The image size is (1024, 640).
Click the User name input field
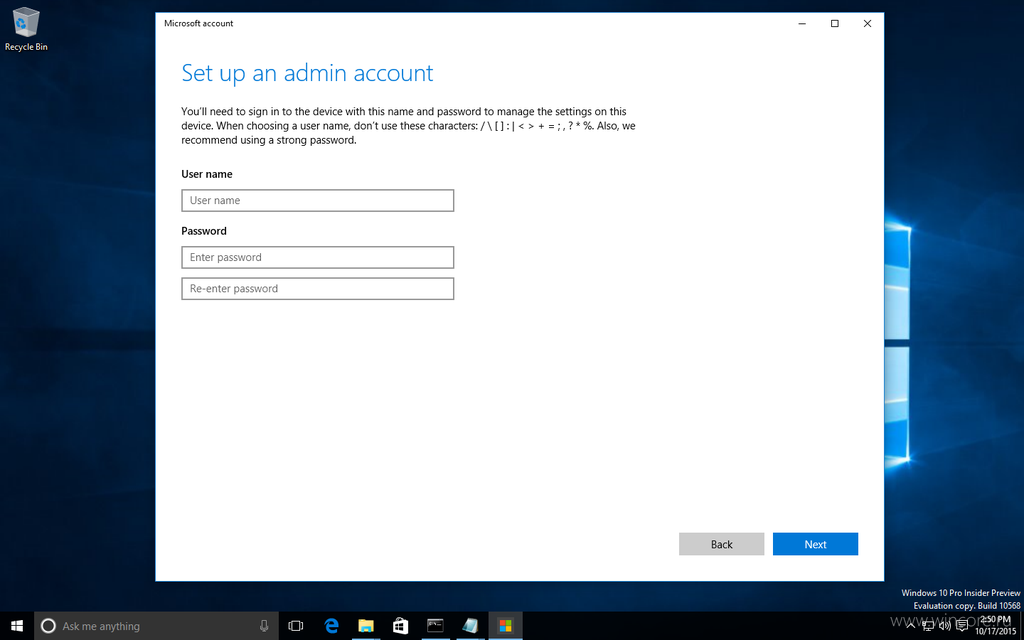317,200
